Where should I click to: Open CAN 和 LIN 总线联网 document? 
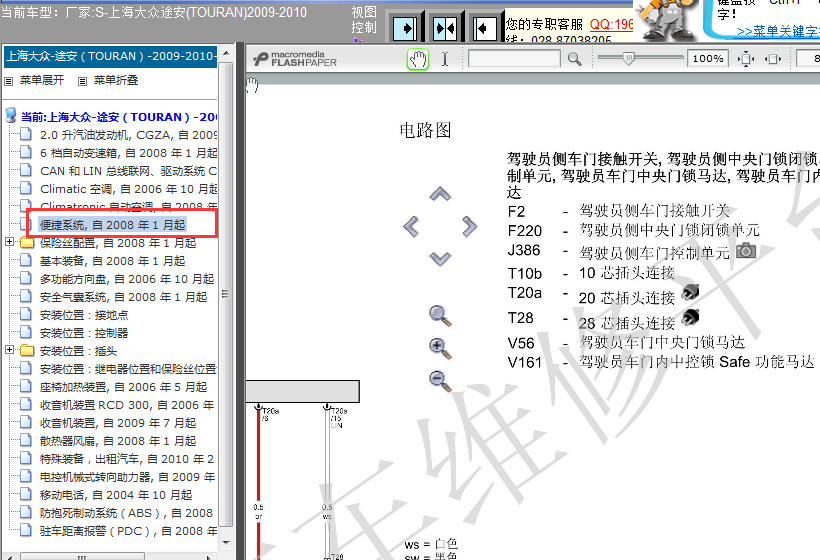[128, 171]
